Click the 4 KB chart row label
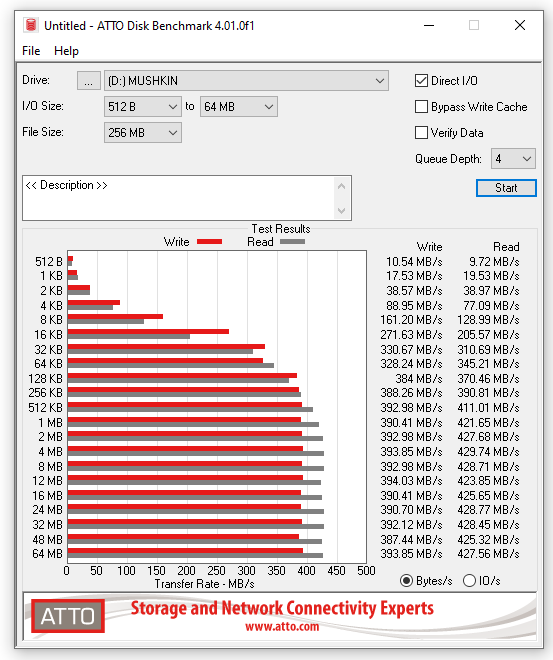The height and width of the screenshot is (660, 553). 51,306
